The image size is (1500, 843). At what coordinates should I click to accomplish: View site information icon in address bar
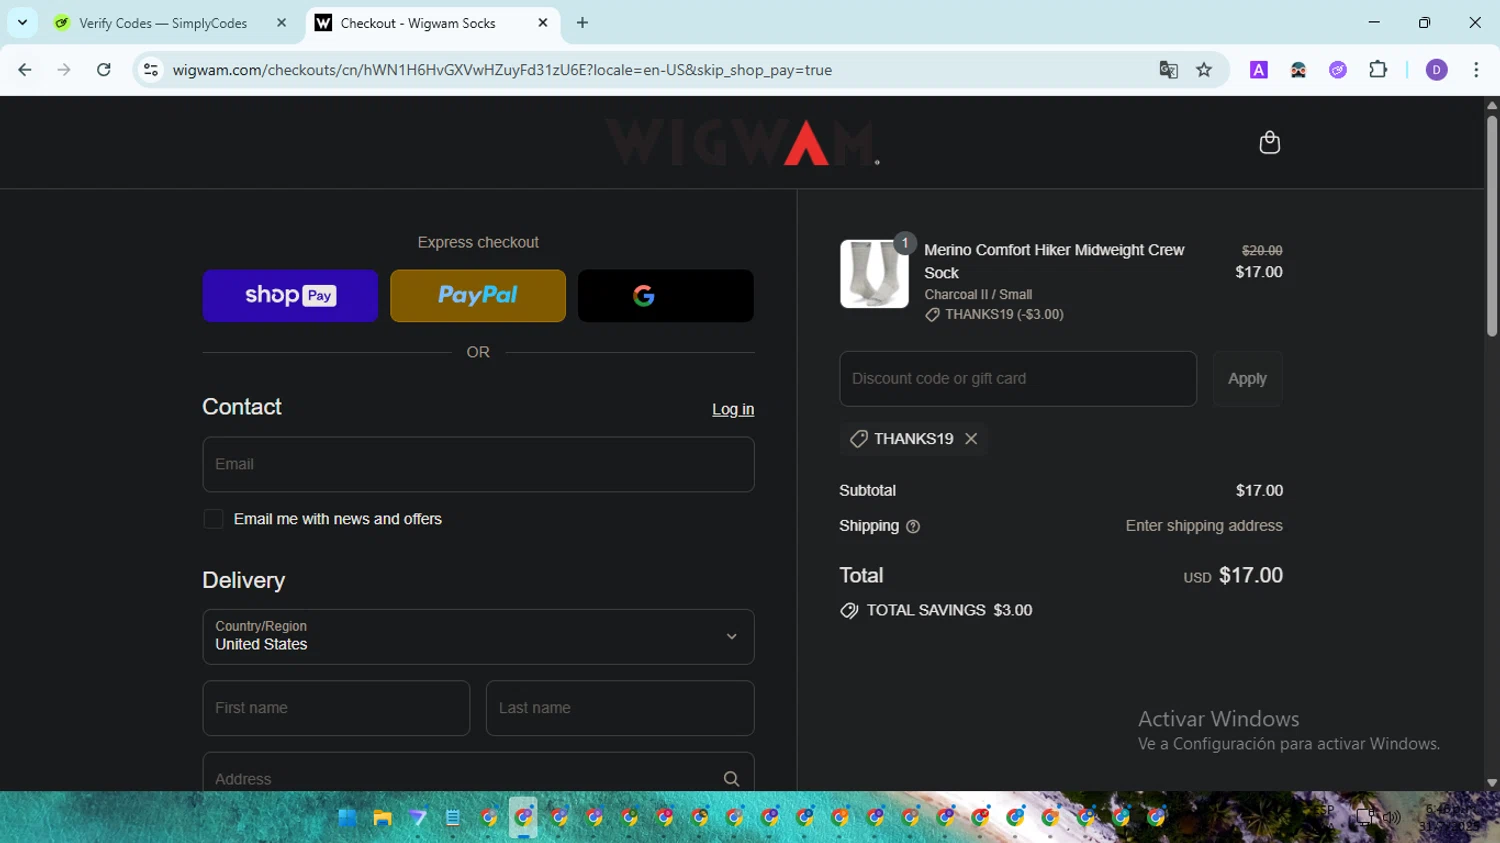tap(151, 70)
